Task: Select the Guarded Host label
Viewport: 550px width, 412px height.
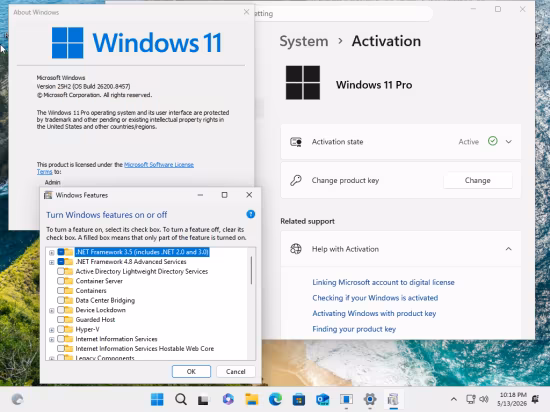Action: pos(95,319)
